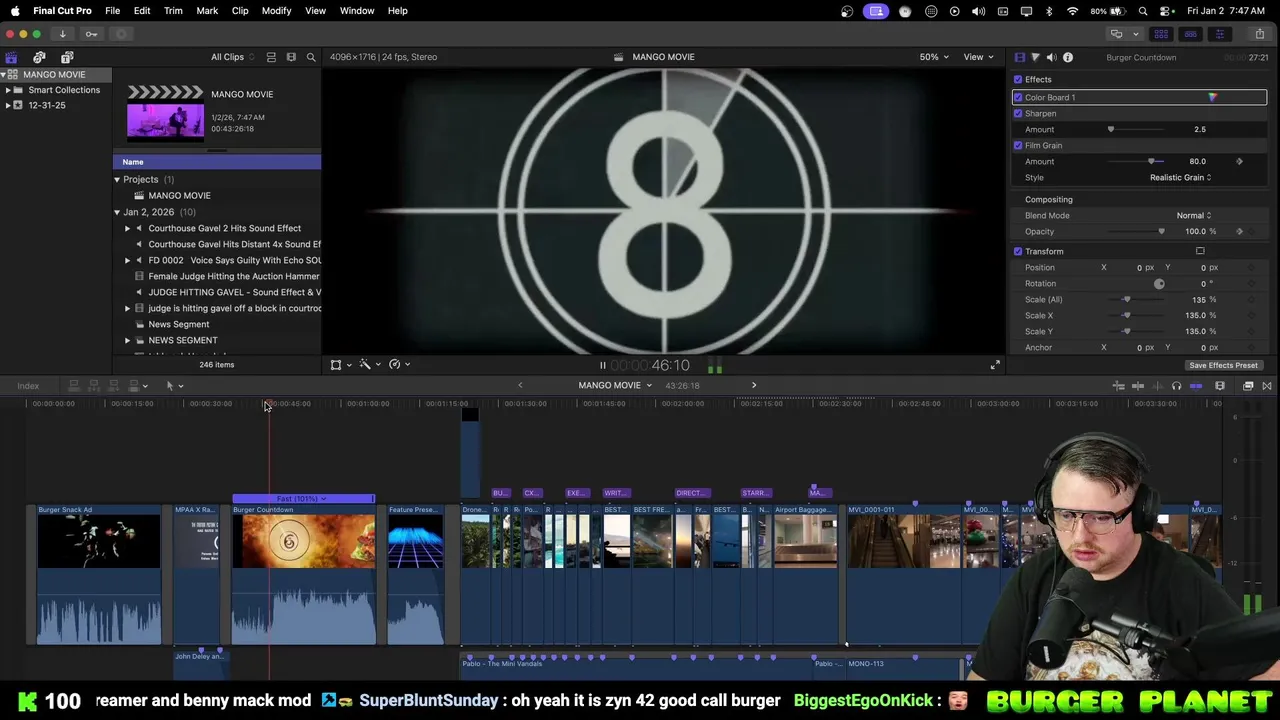Open Spotlight search in menu bar
The width and height of the screenshot is (1280, 720).
[x=1143, y=11]
